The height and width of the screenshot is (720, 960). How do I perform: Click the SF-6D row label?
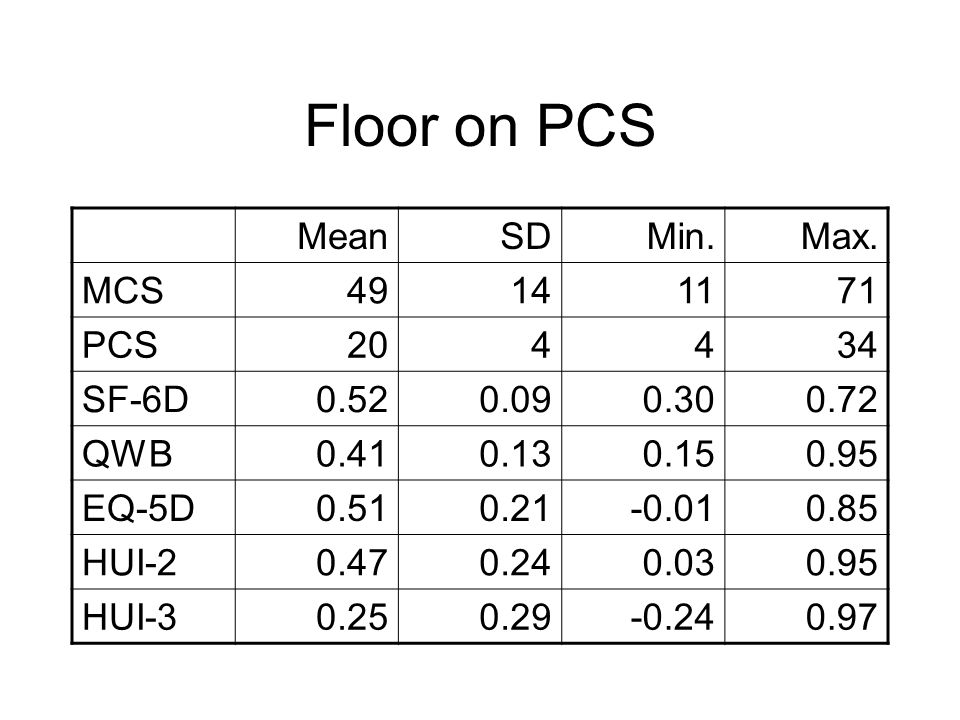click(135, 400)
